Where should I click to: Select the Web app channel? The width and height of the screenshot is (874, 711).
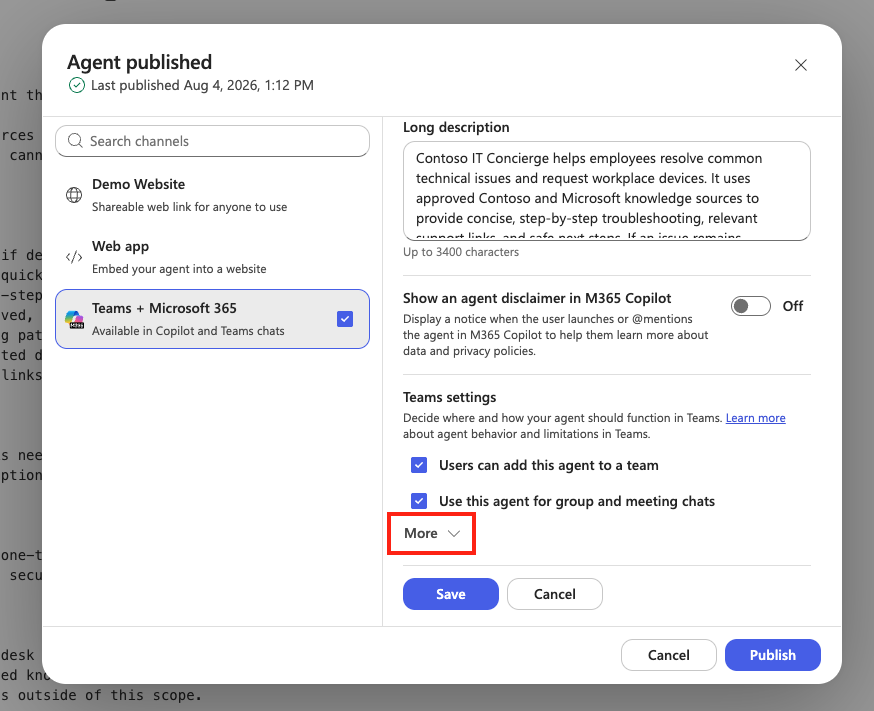click(x=212, y=257)
